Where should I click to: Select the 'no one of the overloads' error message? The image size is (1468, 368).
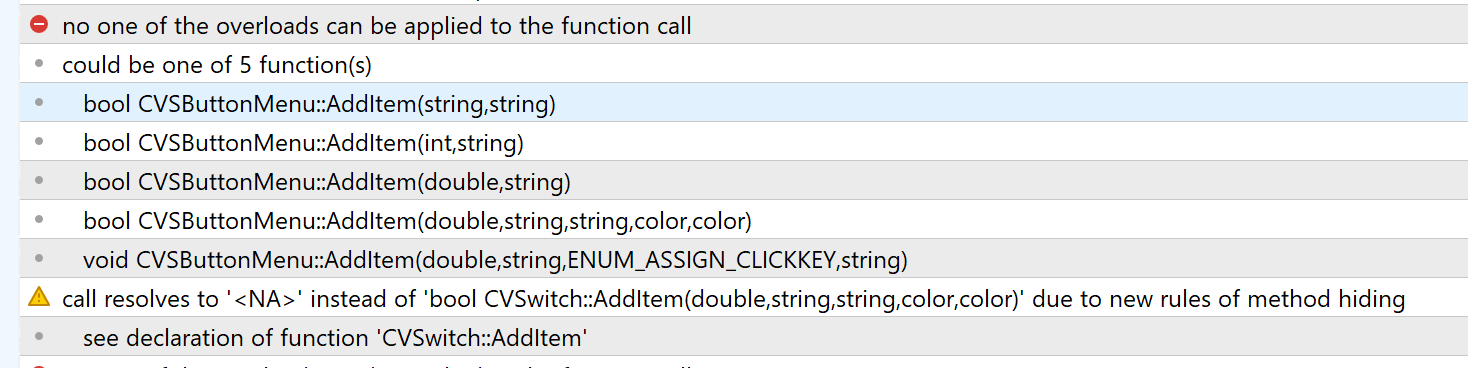[x=744, y=25]
